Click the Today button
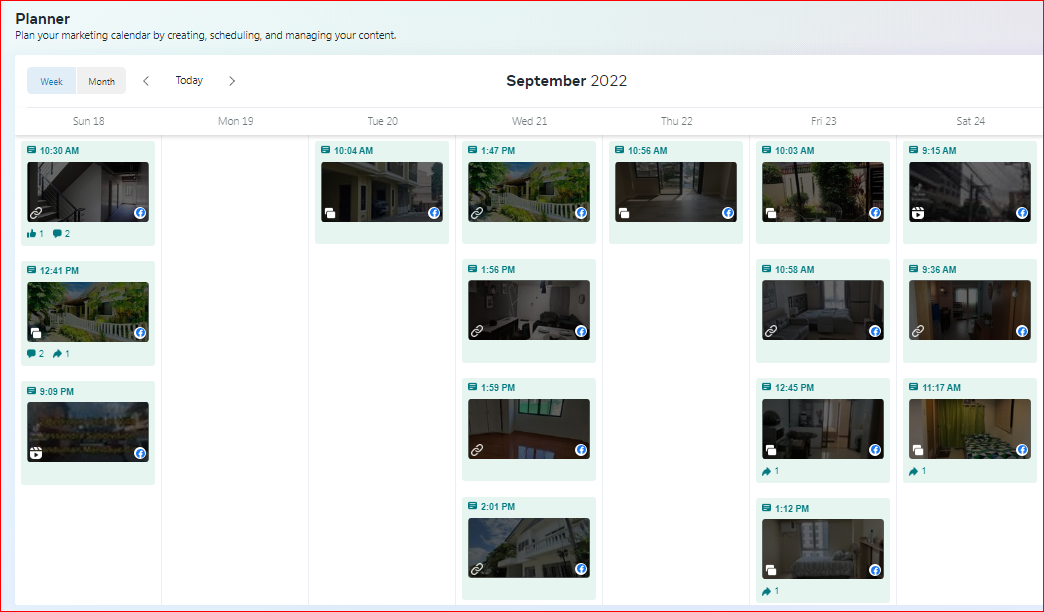This screenshot has width=1044, height=612. point(189,81)
